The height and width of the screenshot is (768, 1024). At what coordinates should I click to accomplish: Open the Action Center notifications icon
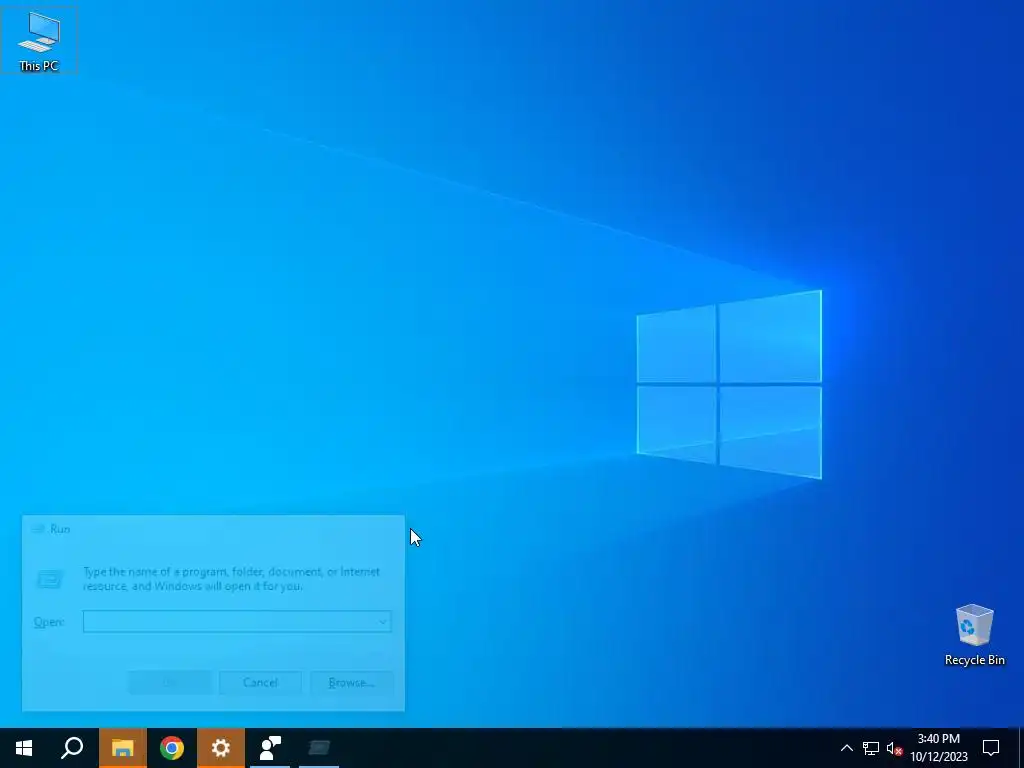991,748
